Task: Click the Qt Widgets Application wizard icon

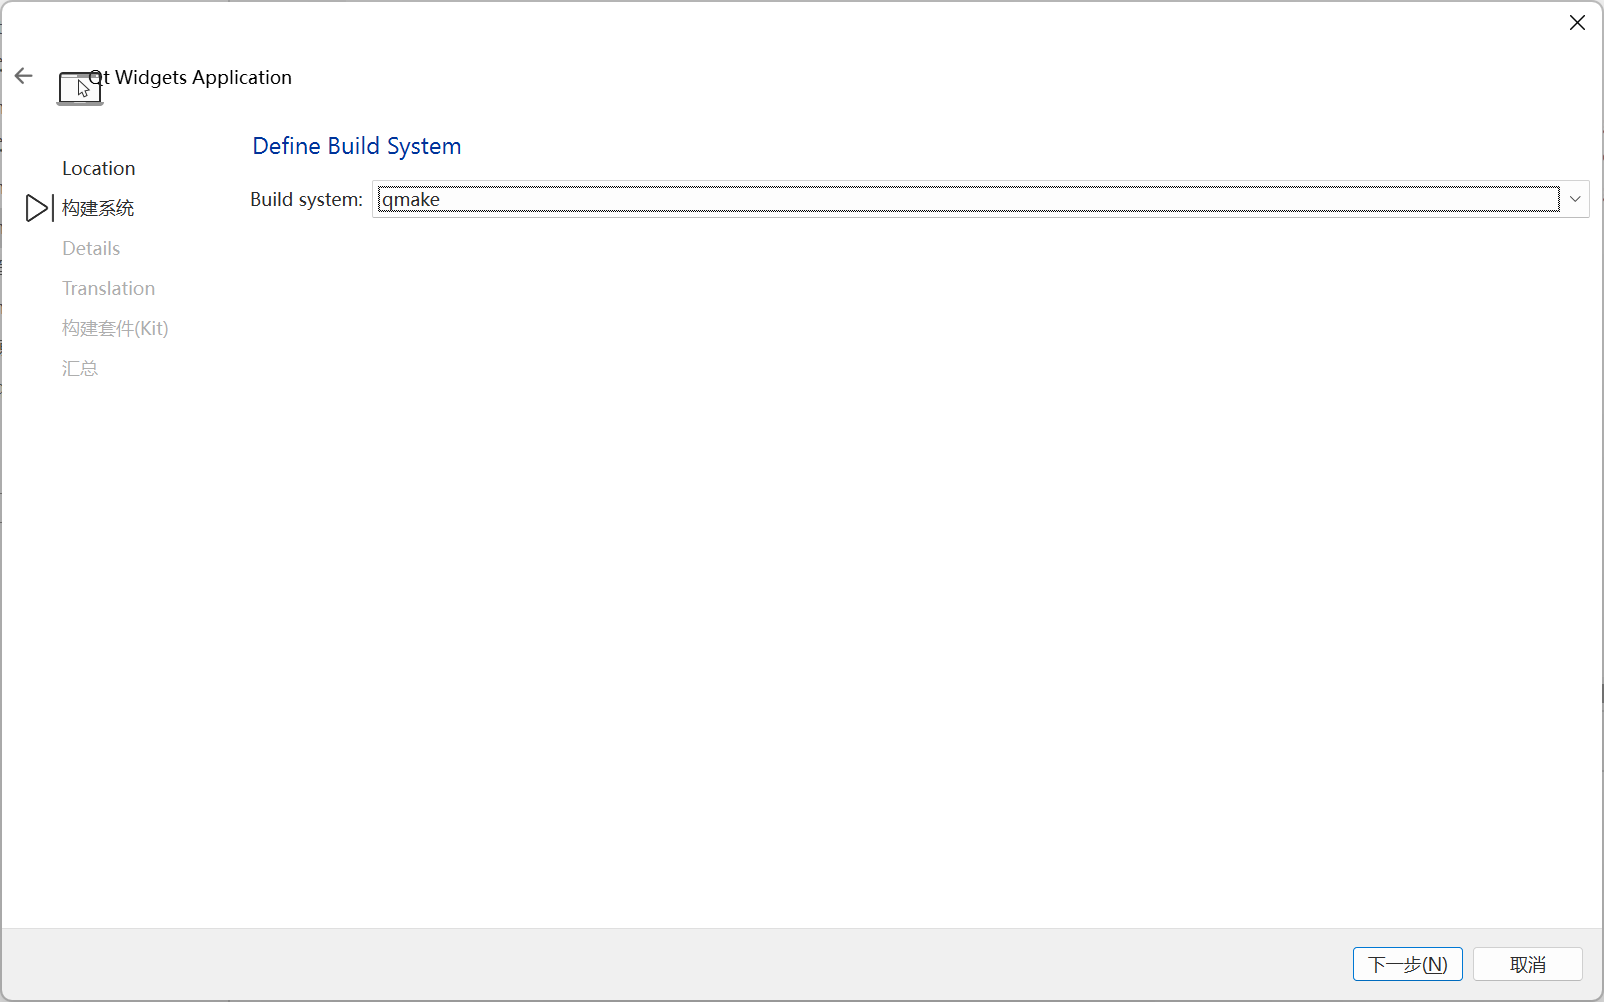Action: tap(80, 89)
